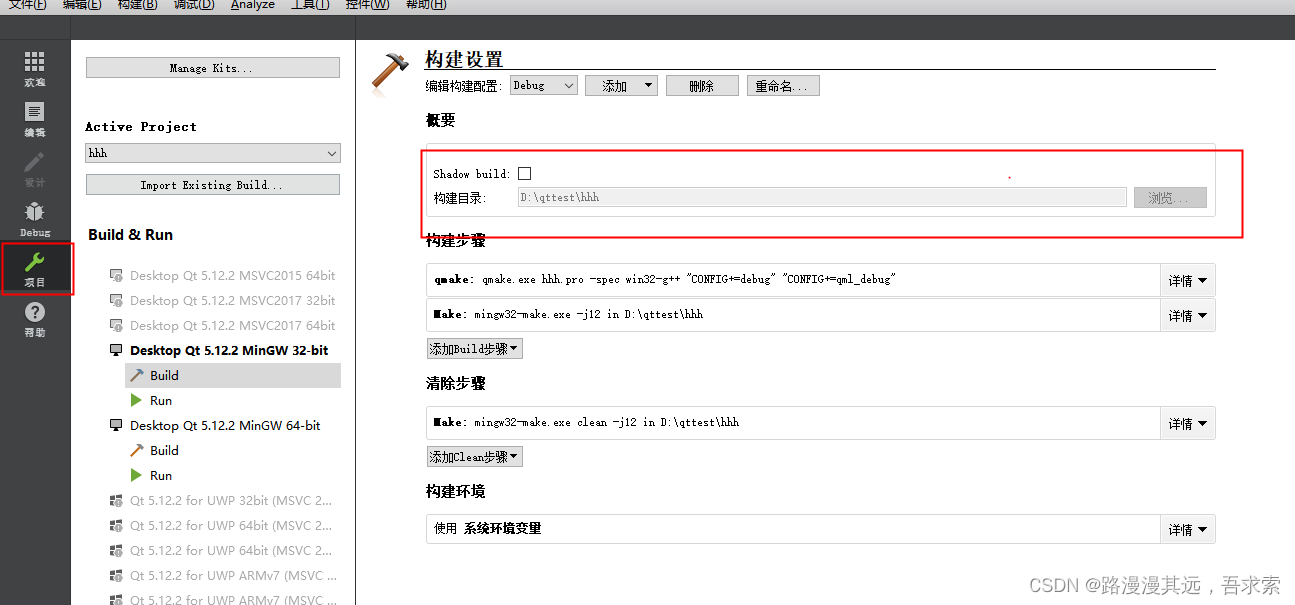Viewport: 1295px width, 605px height.
Task: Click the Import Existing Build... button
Action: point(213,185)
